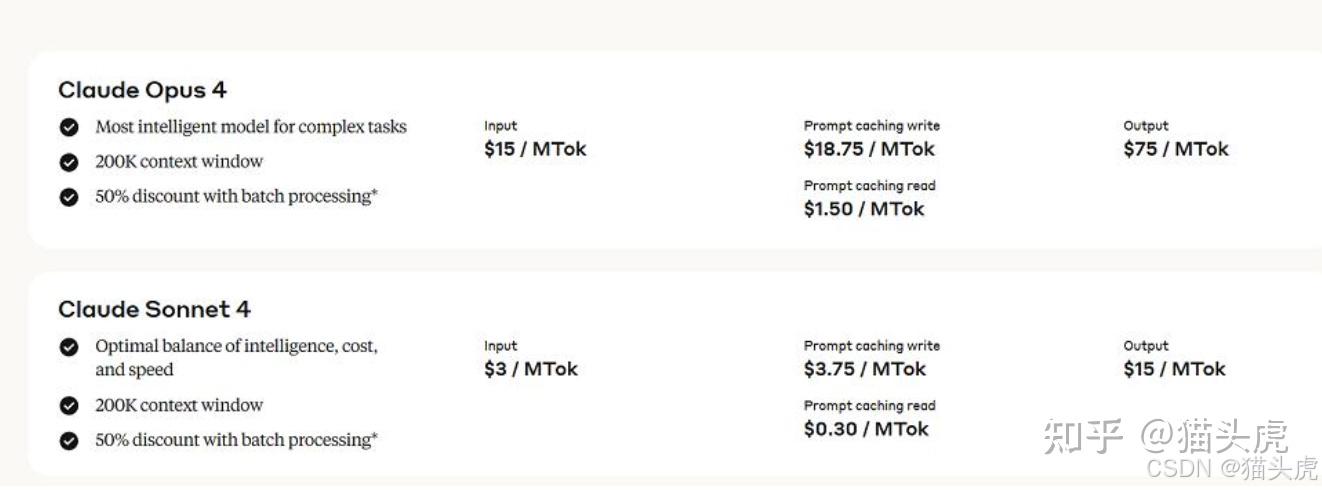Screen dimensions: 1322x490
Task: Click the CSDN @猫头虎 watermark
Action: click(x=1232, y=468)
